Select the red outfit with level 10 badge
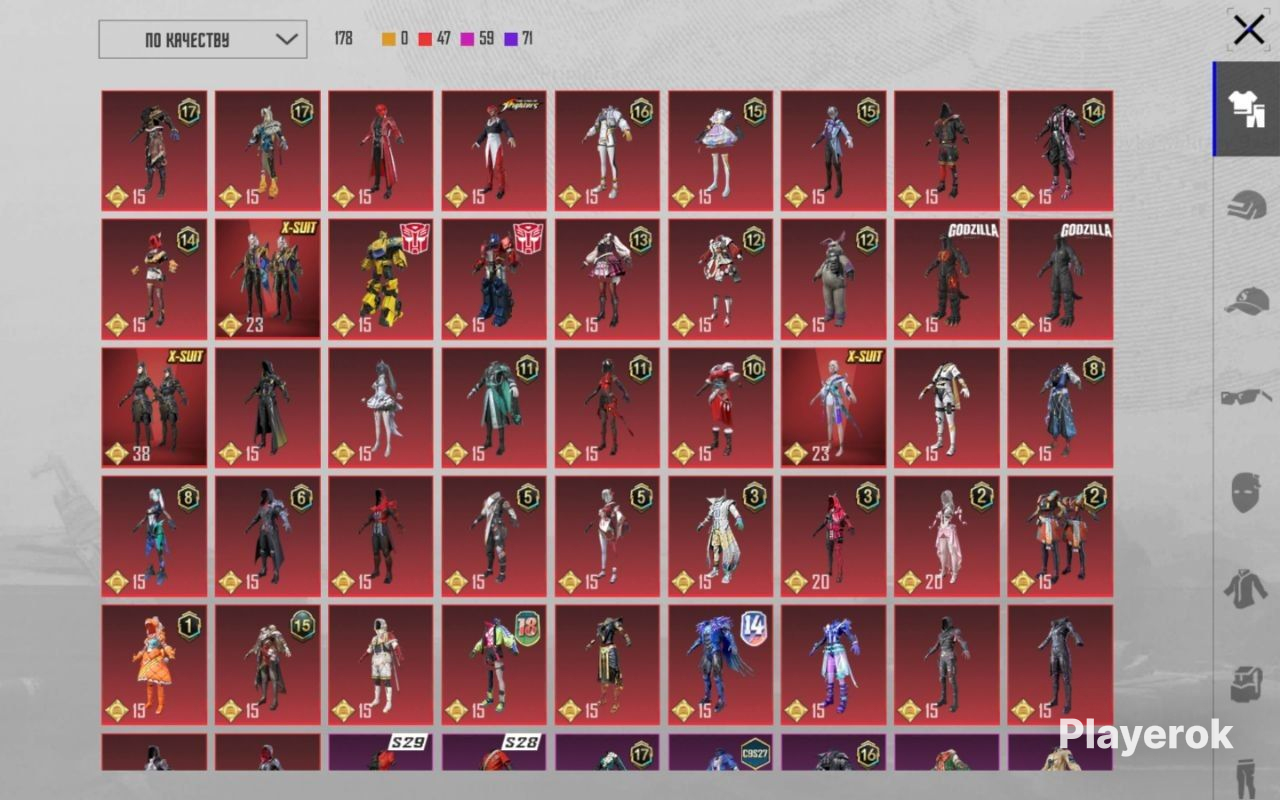 click(720, 407)
